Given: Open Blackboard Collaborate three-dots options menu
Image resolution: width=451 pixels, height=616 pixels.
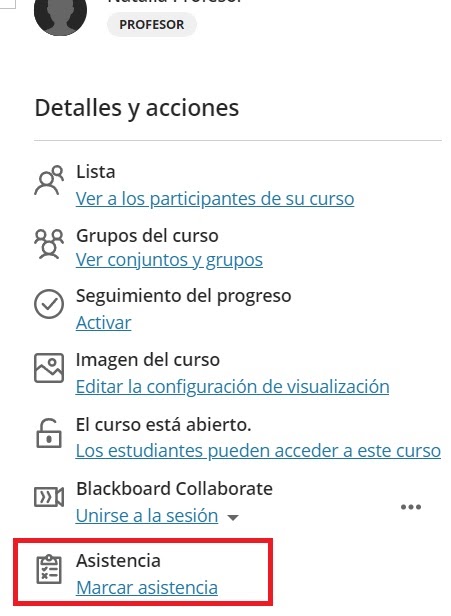Looking at the screenshot, I should pos(411,507).
